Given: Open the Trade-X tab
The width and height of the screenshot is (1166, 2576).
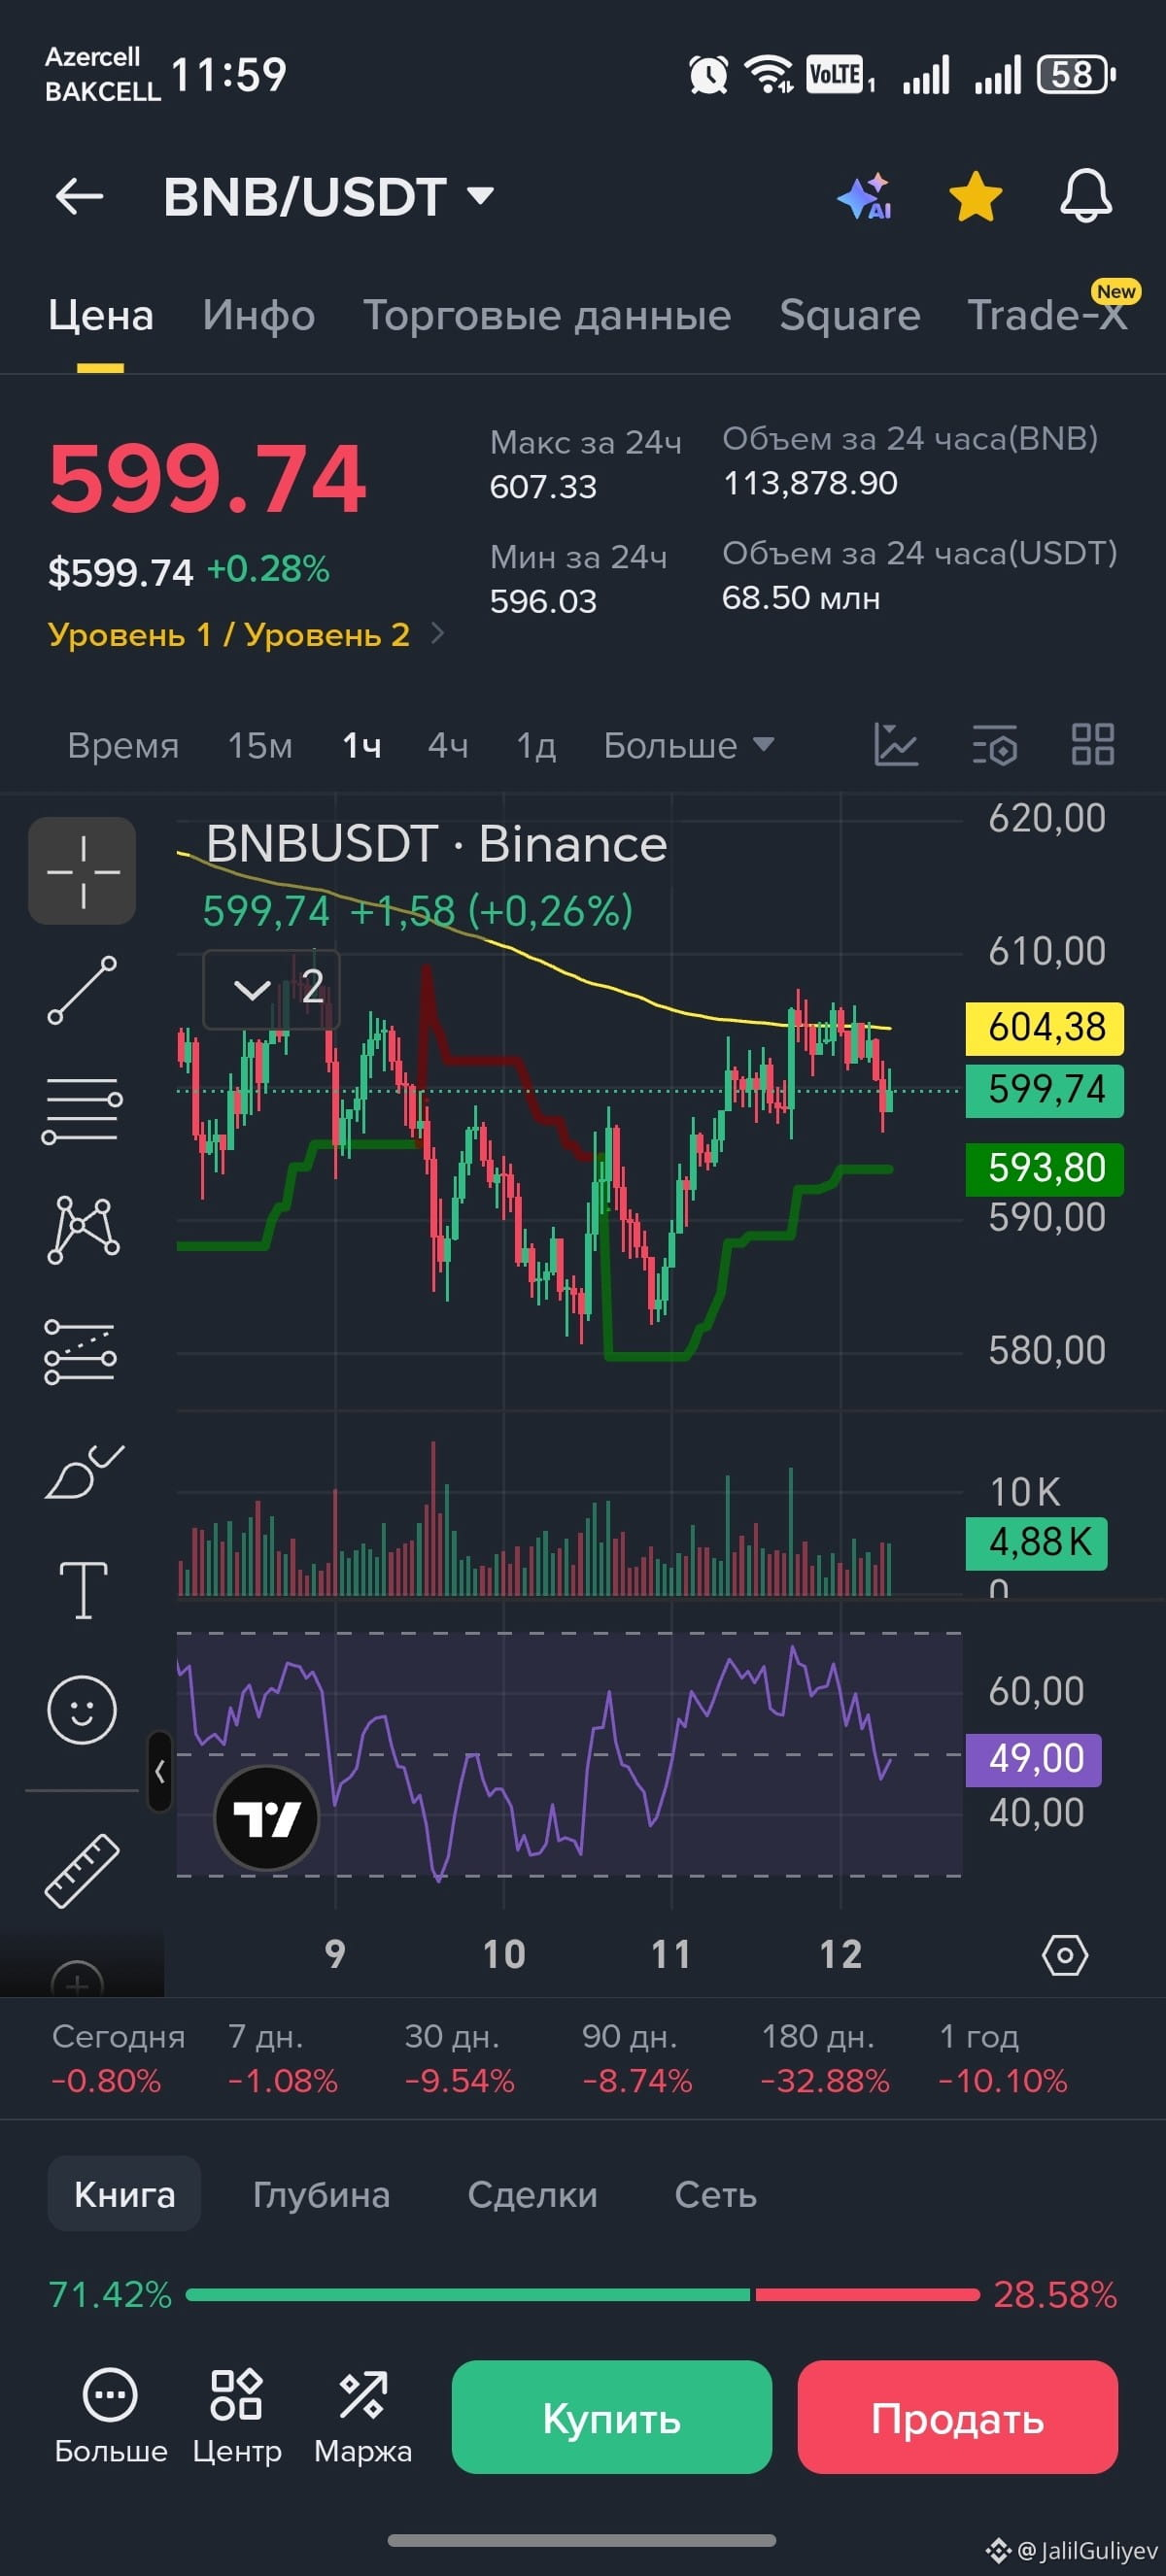Looking at the screenshot, I should pyautogui.click(x=1047, y=316).
